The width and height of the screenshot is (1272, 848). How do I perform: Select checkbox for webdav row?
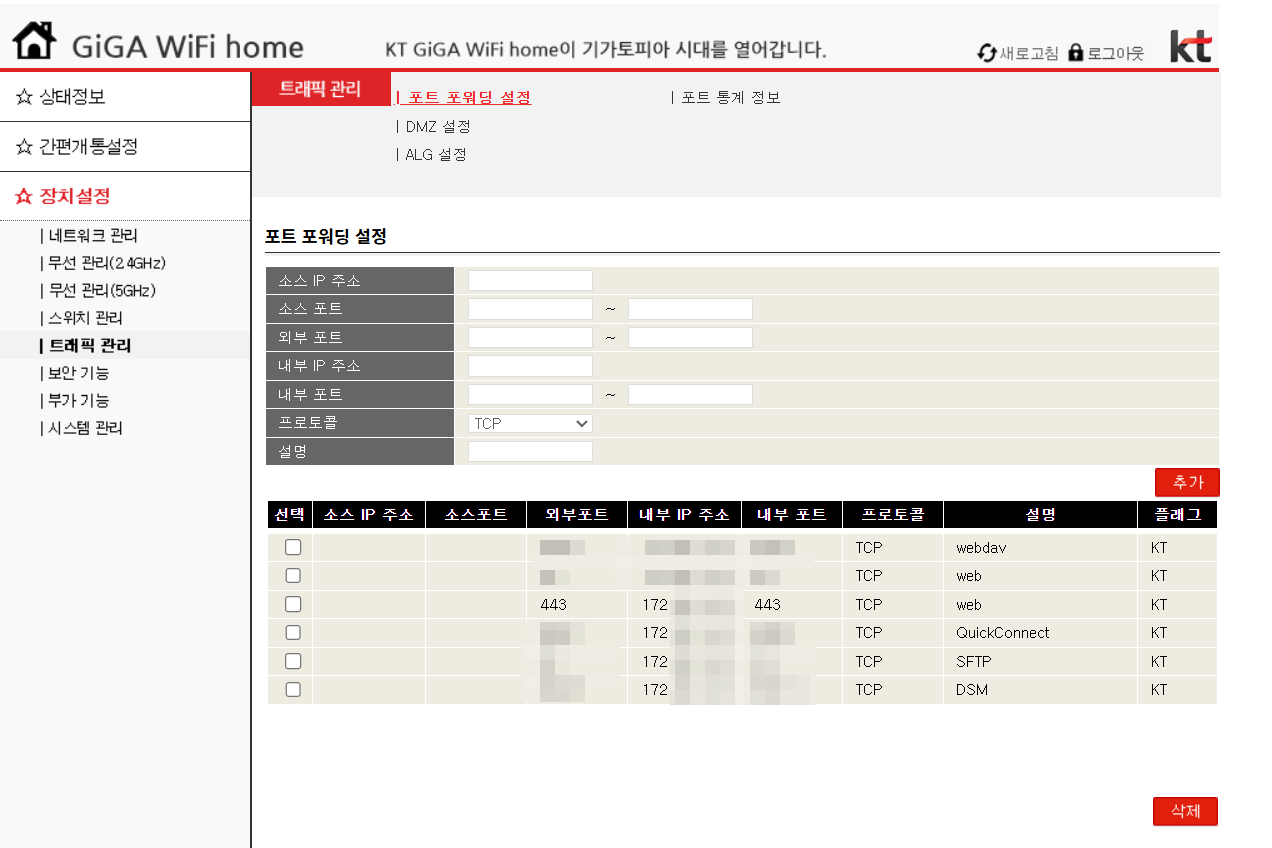tap(293, 547)
